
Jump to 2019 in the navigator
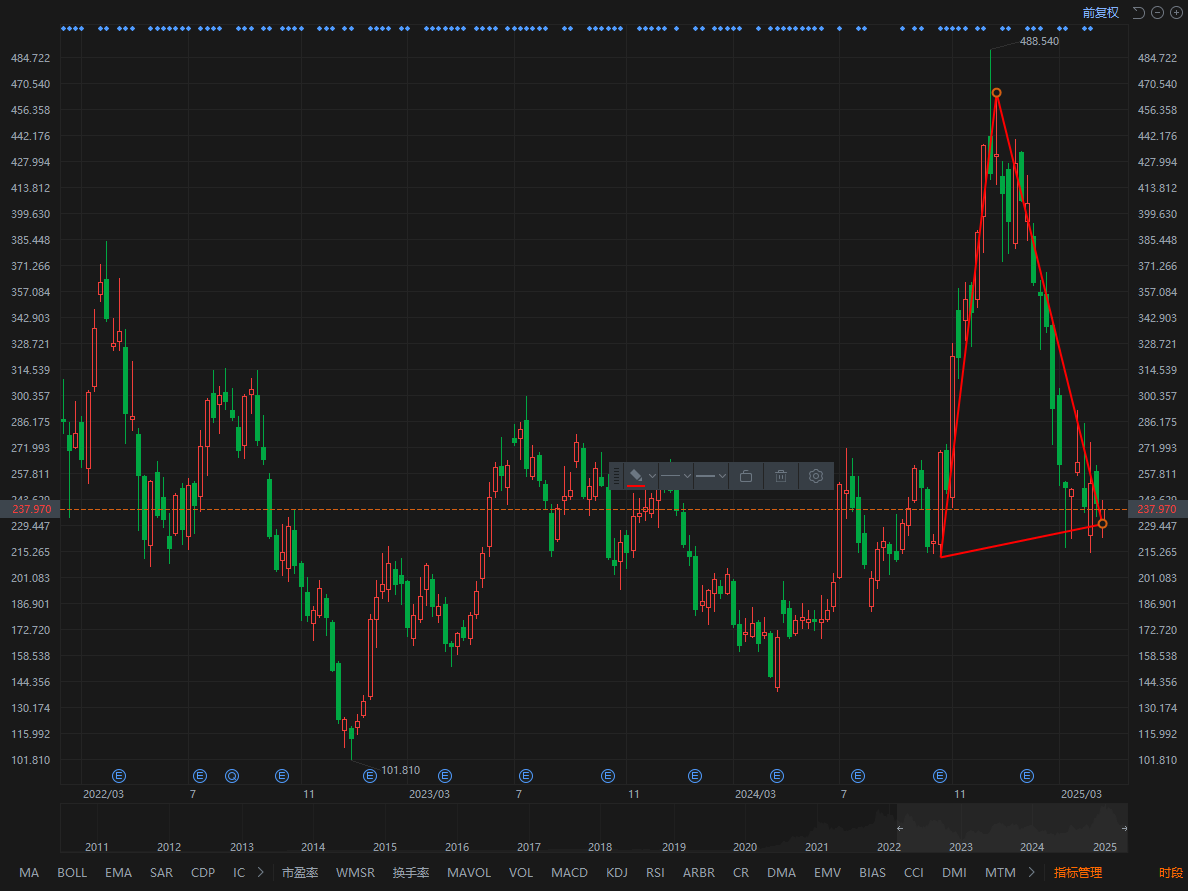pyautogui.click(x=674, y=847)
